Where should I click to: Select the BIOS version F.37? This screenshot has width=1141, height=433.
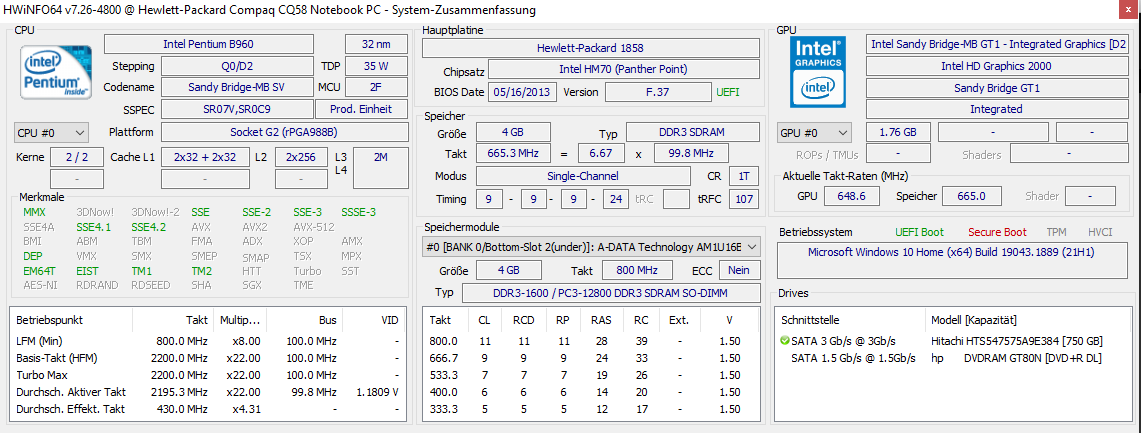659,92
